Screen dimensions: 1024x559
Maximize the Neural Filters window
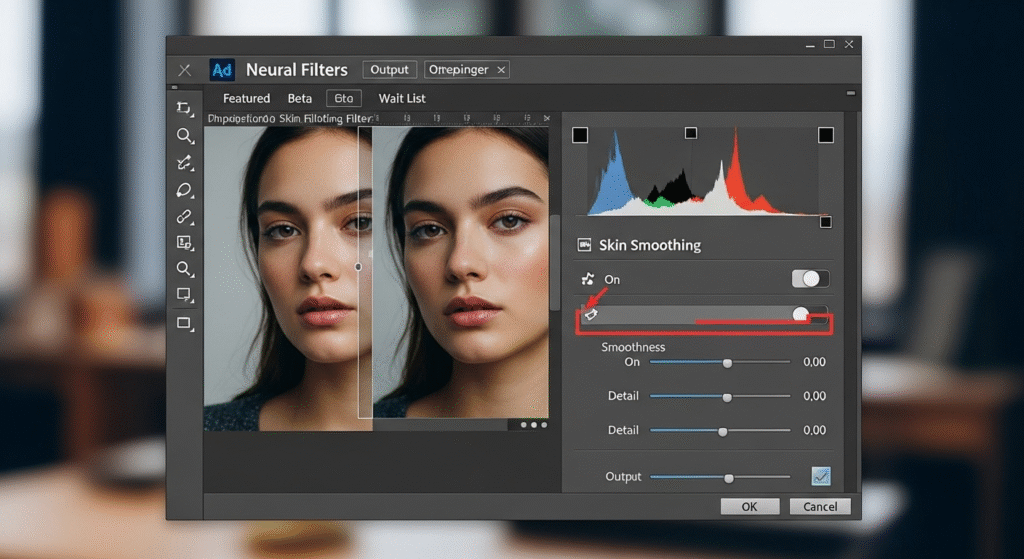point(829,44)
